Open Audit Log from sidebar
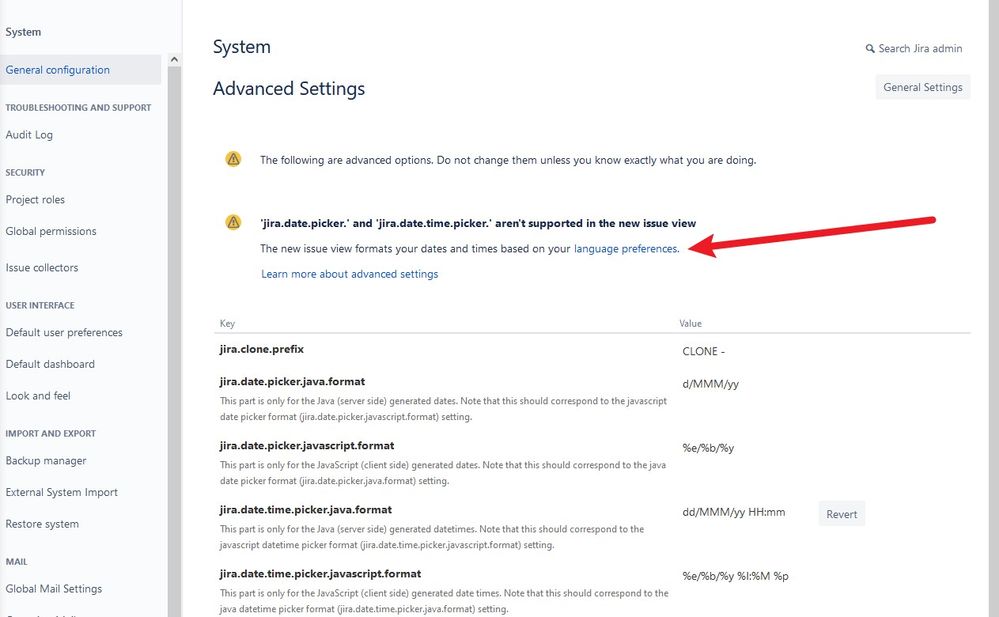Screen dimensions: 999x617 coord(29,134)
